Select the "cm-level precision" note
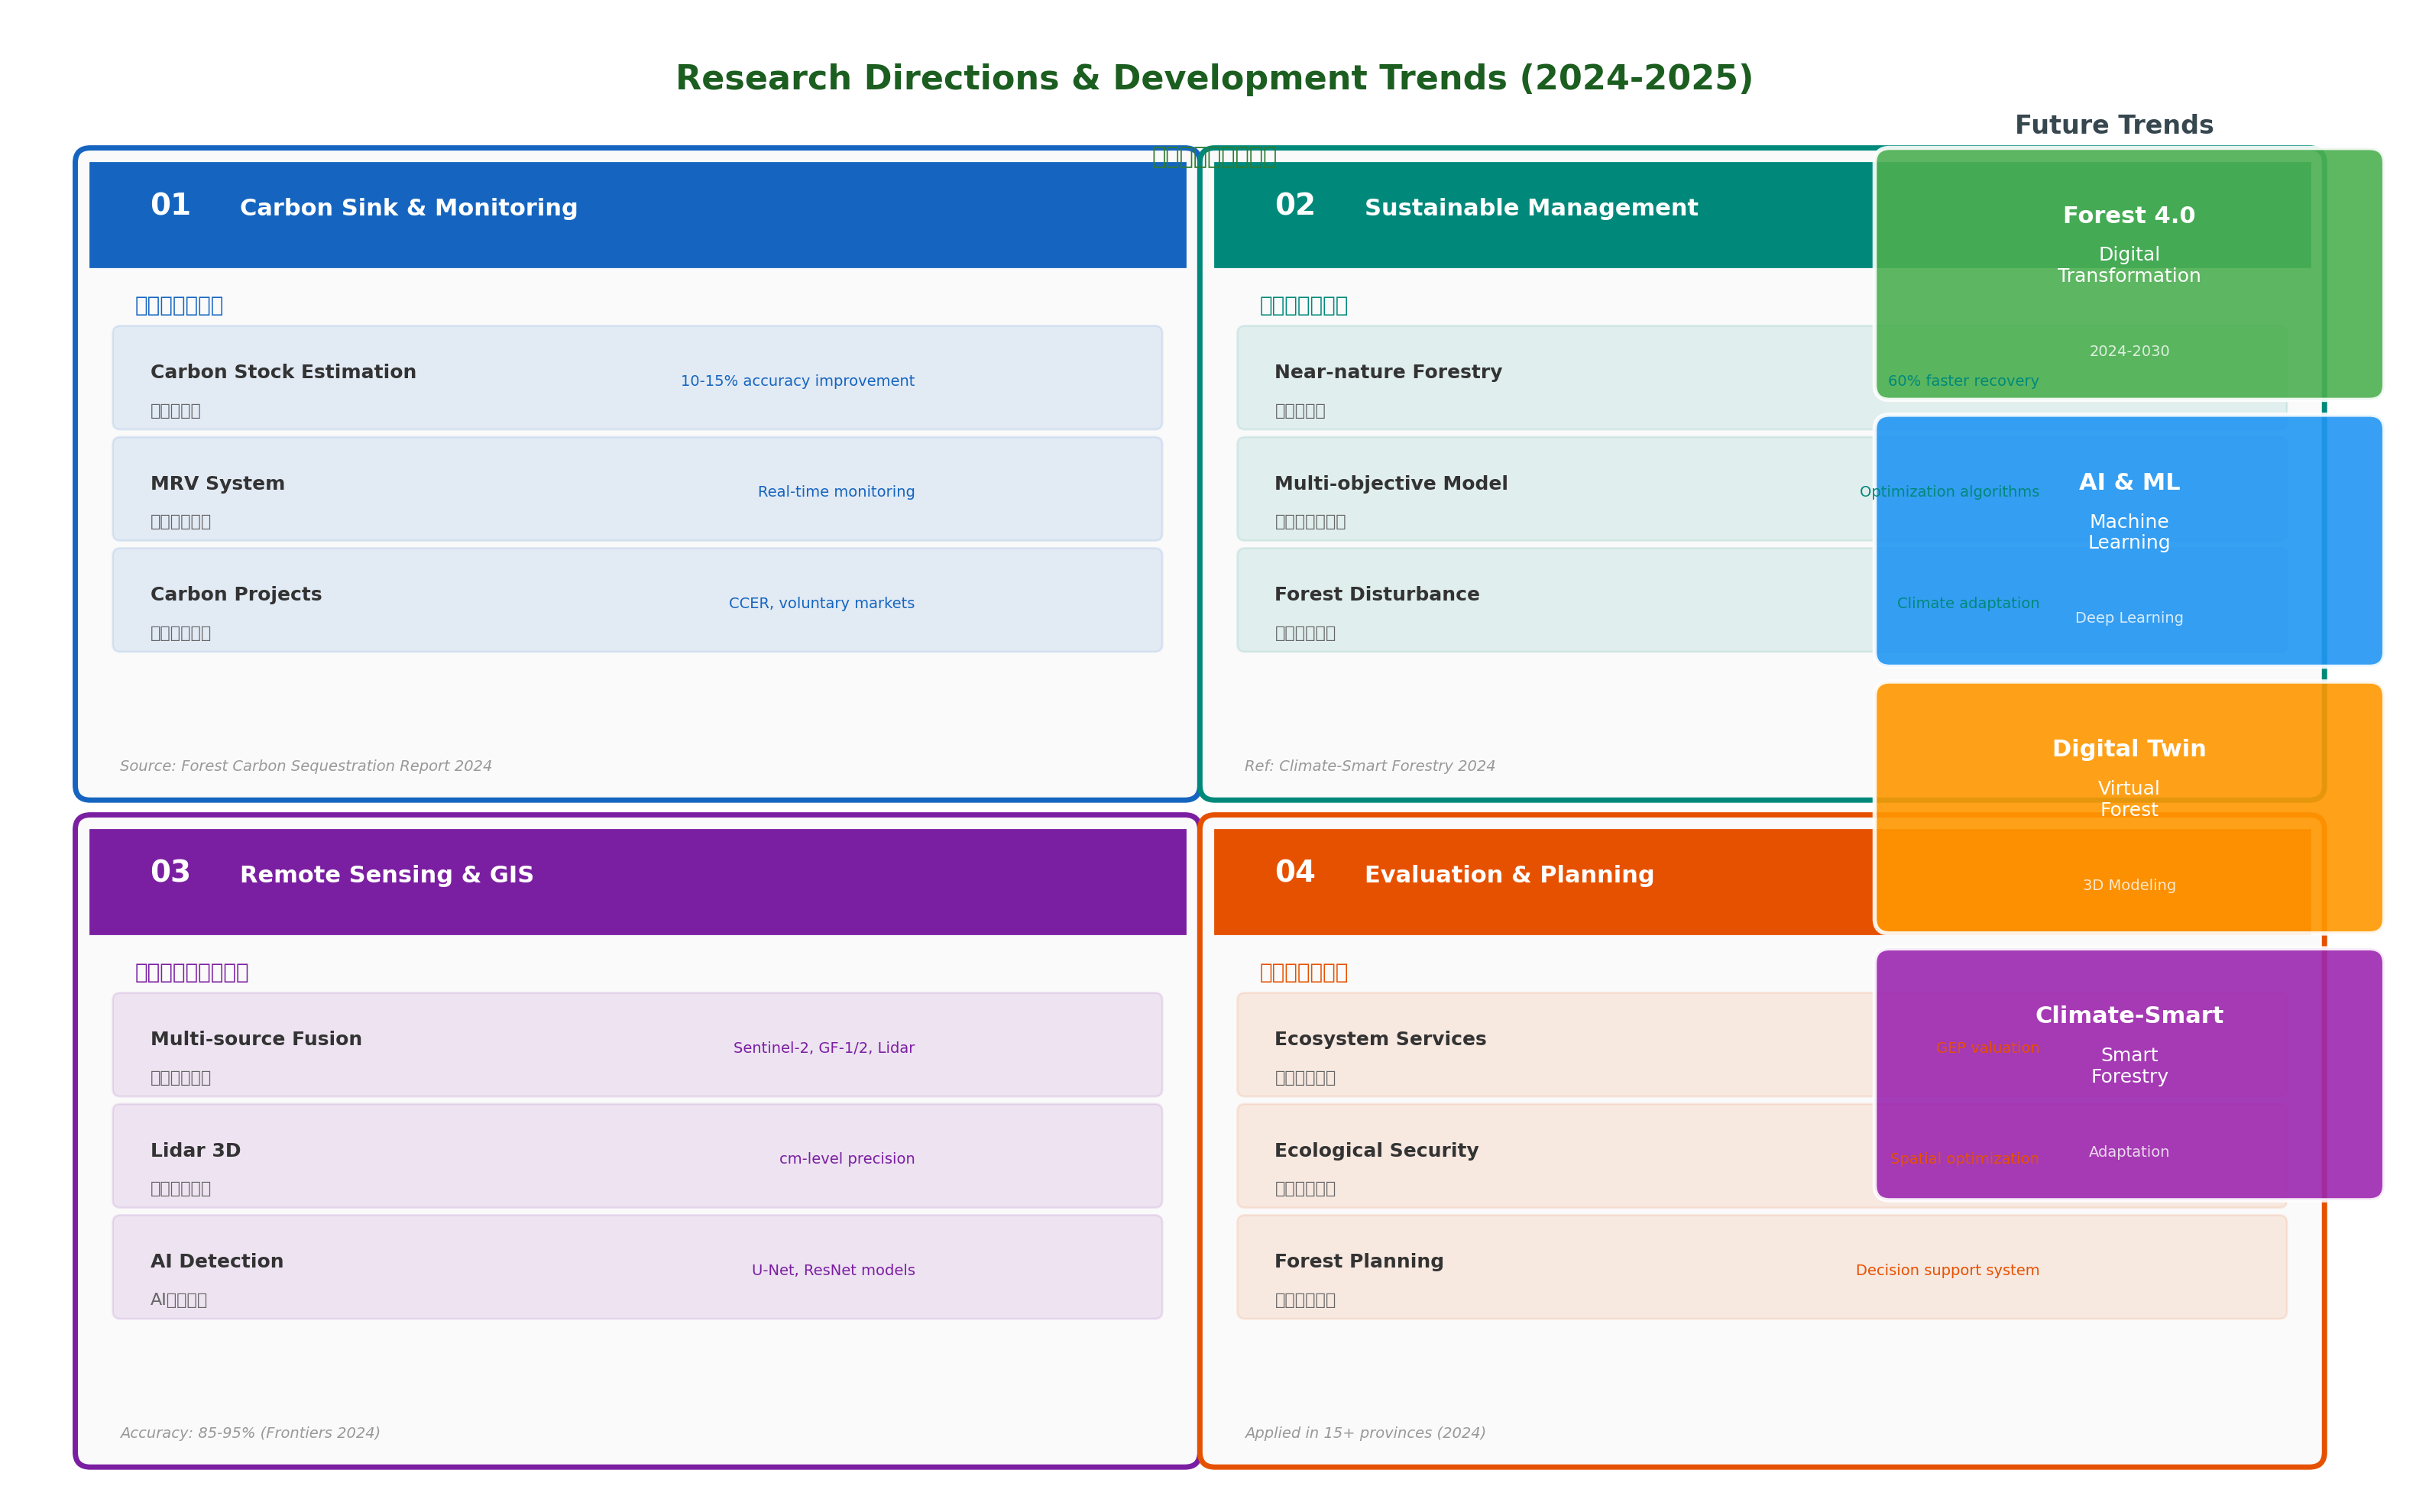 tap(847, 1159)
